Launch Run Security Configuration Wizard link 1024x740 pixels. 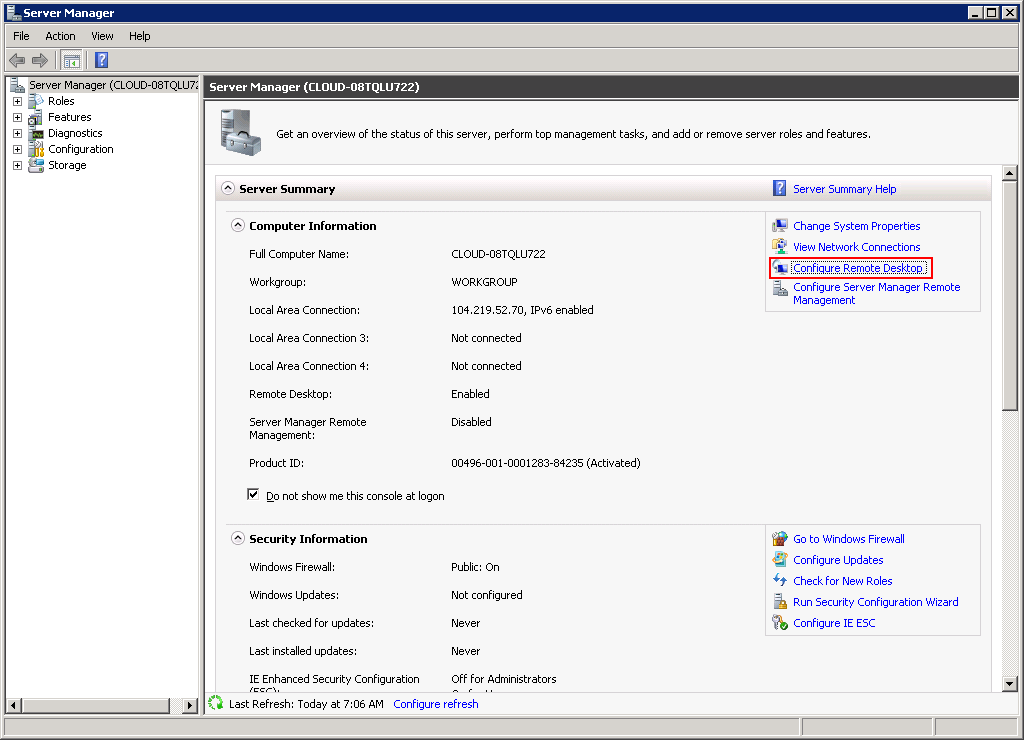[x=875, y=602]
